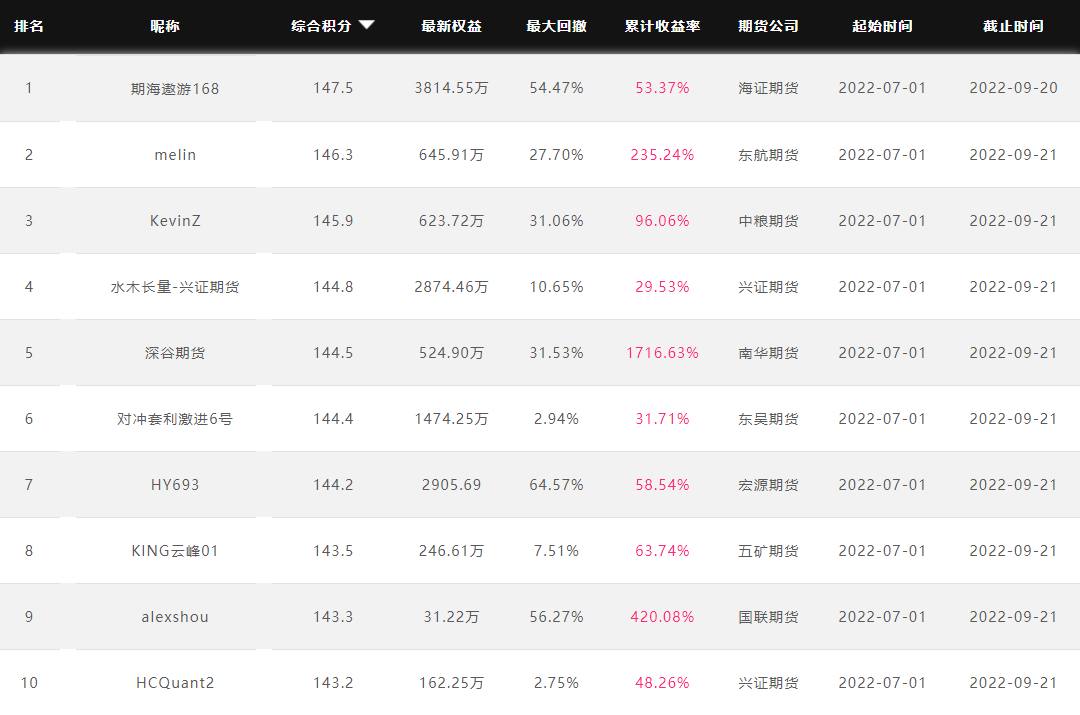
Task: Open nickname alexshou
Action: coord(175,617)
